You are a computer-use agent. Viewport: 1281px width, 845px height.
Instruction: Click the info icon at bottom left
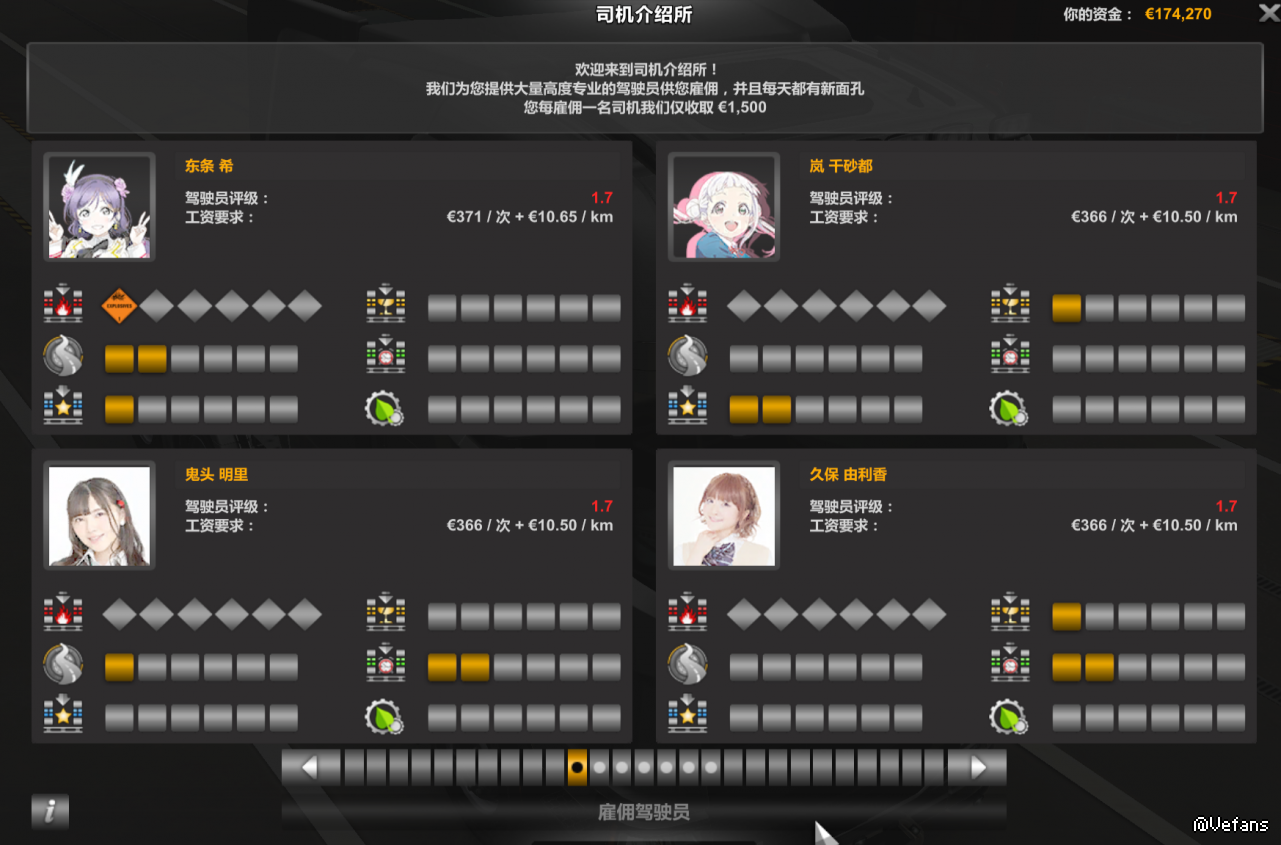point(50,811)
